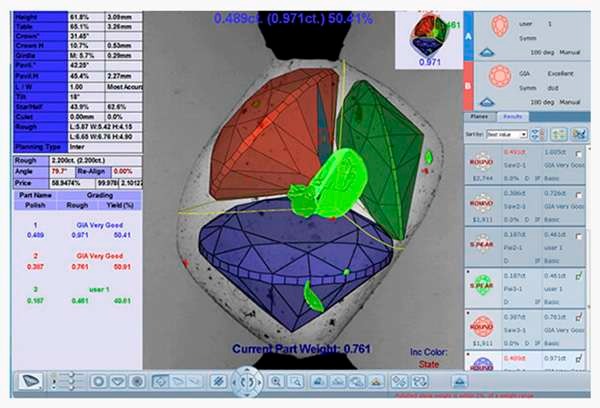600x408 pixels.
Task: Click the linked diamonds arrows icon
Action: tap(419, 382)
